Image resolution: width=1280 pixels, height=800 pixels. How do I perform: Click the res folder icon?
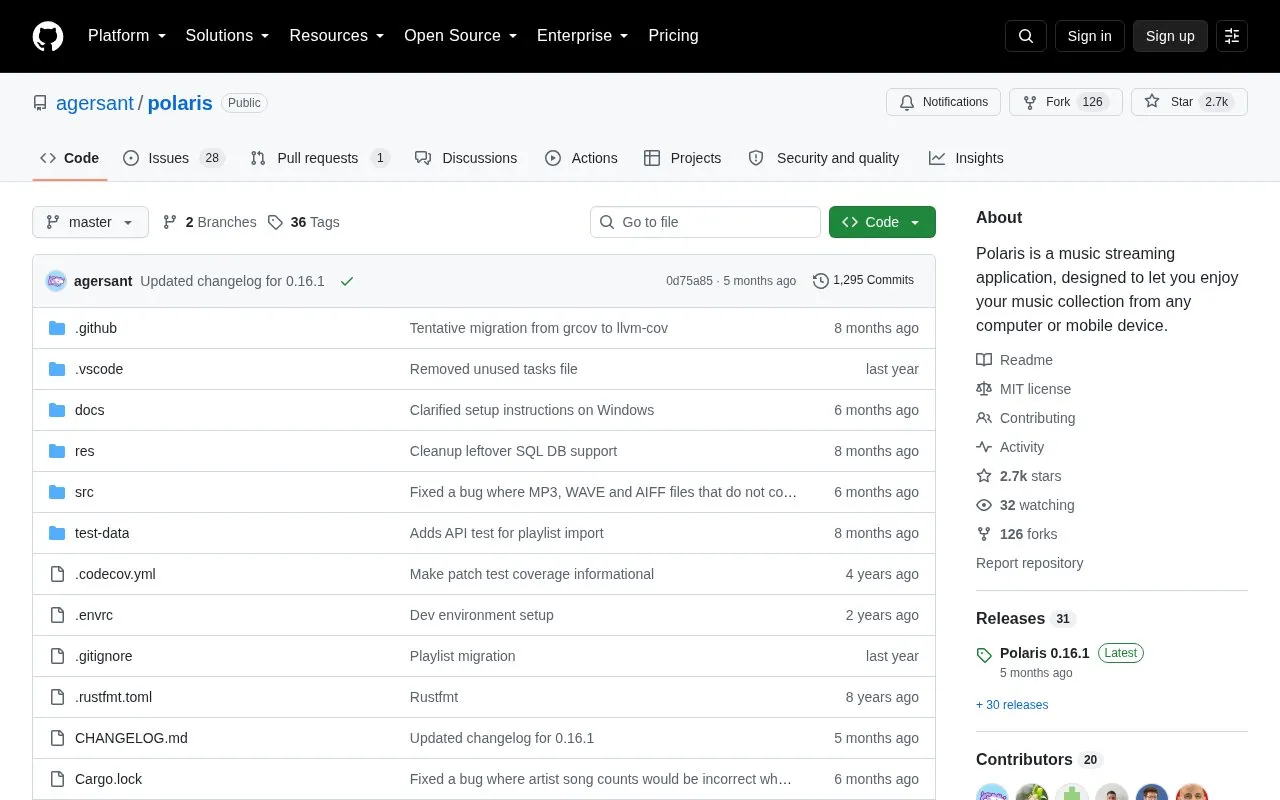[x=57, y=451]
